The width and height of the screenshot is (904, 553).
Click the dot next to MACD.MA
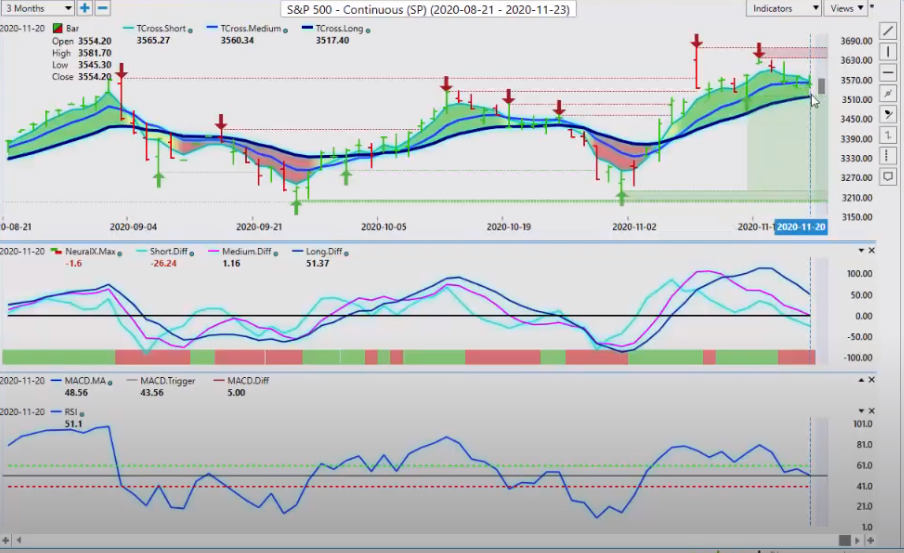[x=110, y=382]
